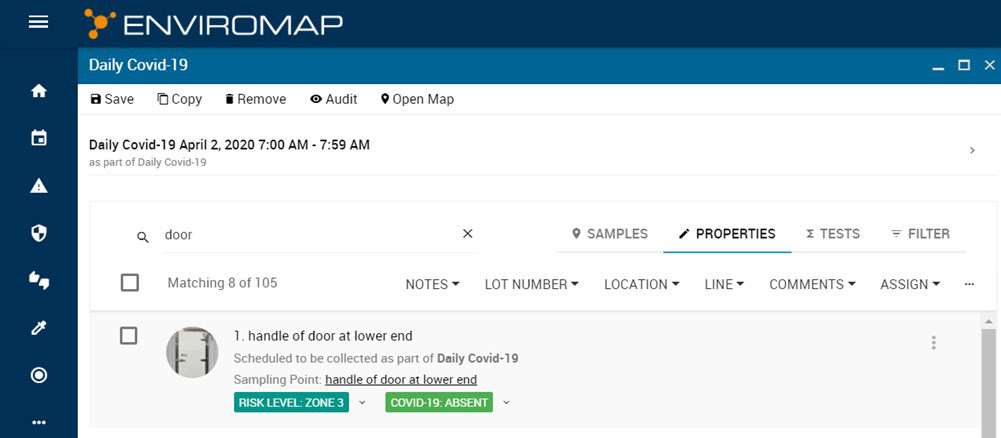Switch to the SAMPLES tab
This screenshot has width=1001, height=438.
[x=610, y=234]
